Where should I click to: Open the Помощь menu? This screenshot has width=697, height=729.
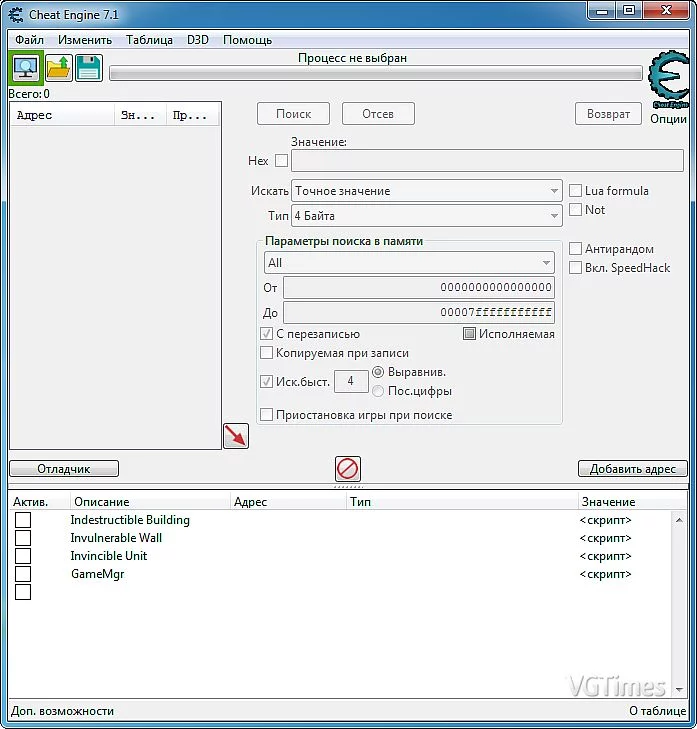tap(247, 40)
